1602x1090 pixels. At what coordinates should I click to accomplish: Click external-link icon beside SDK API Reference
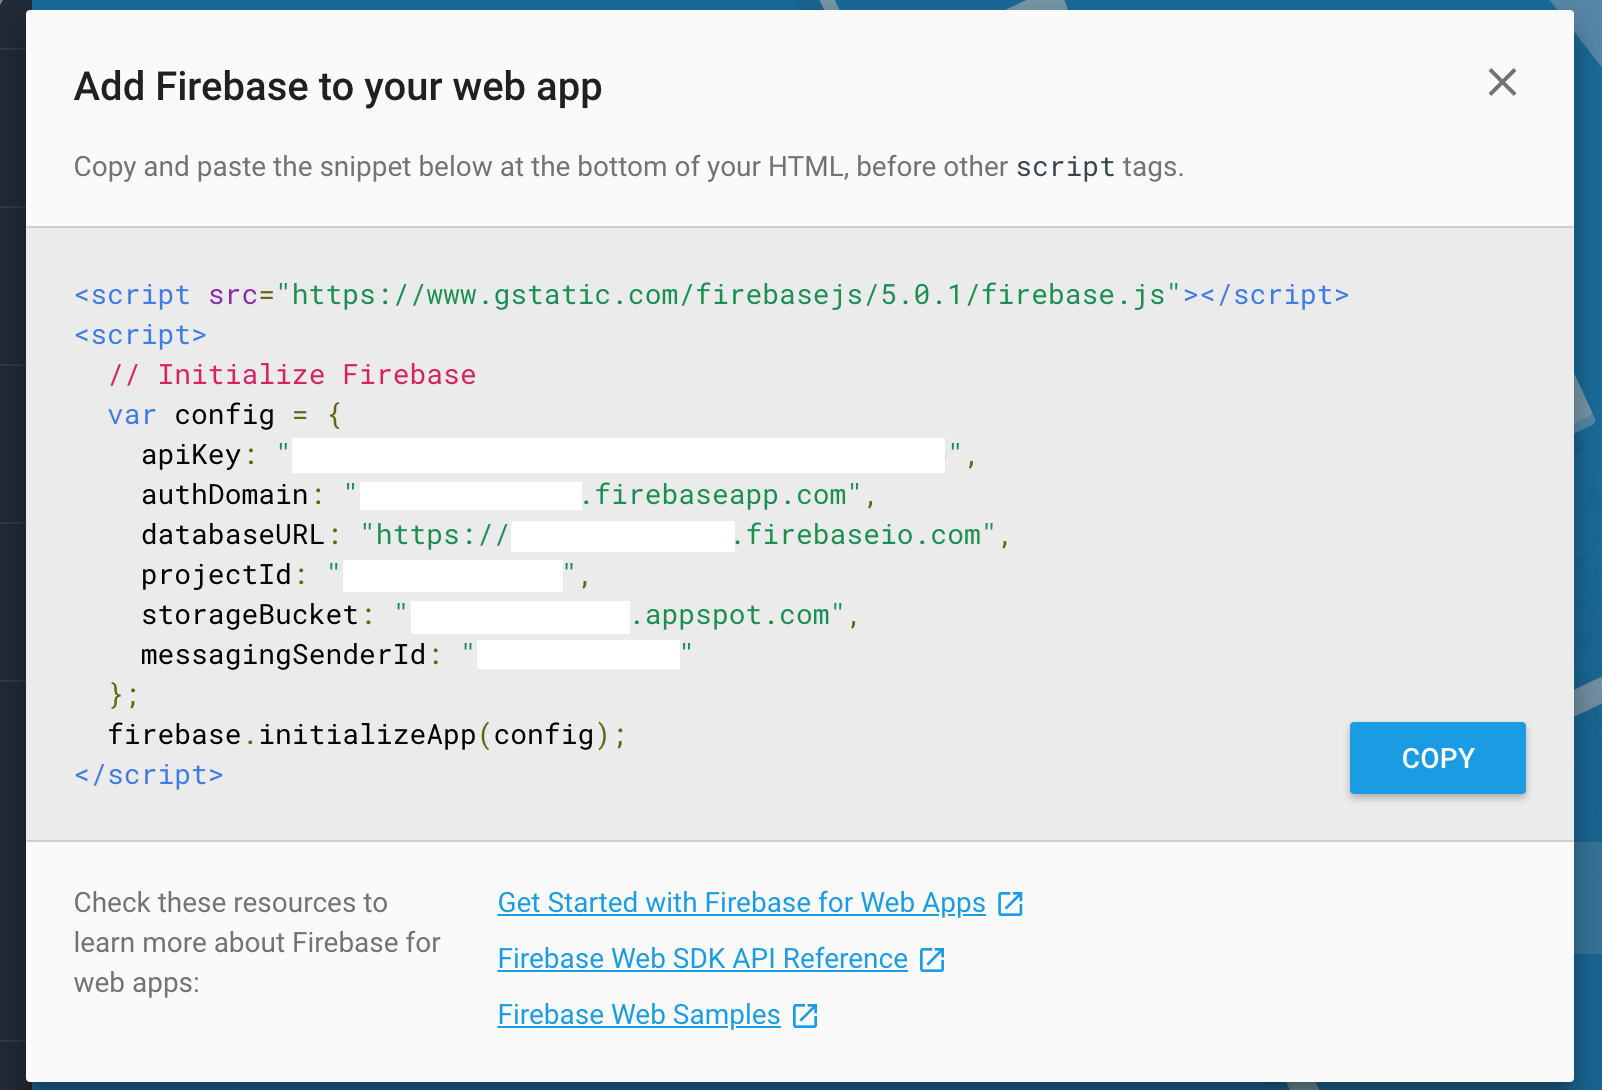933,960
